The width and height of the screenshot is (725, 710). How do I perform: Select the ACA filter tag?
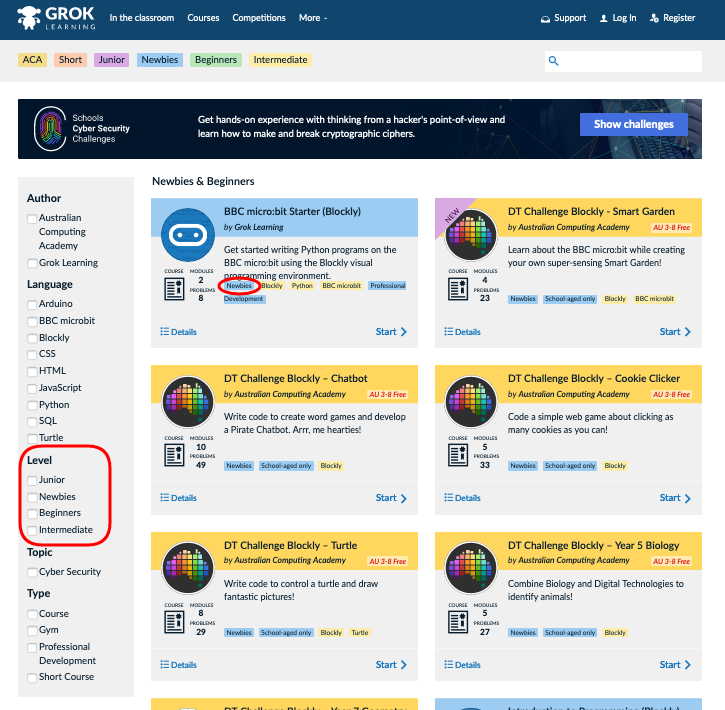(32, 60)
